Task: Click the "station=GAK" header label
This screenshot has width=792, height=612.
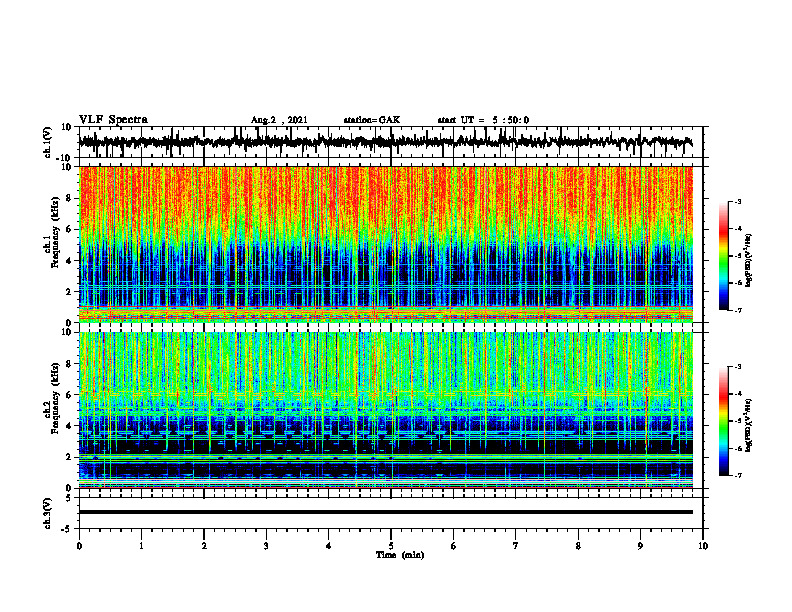Action: [372, 120]
